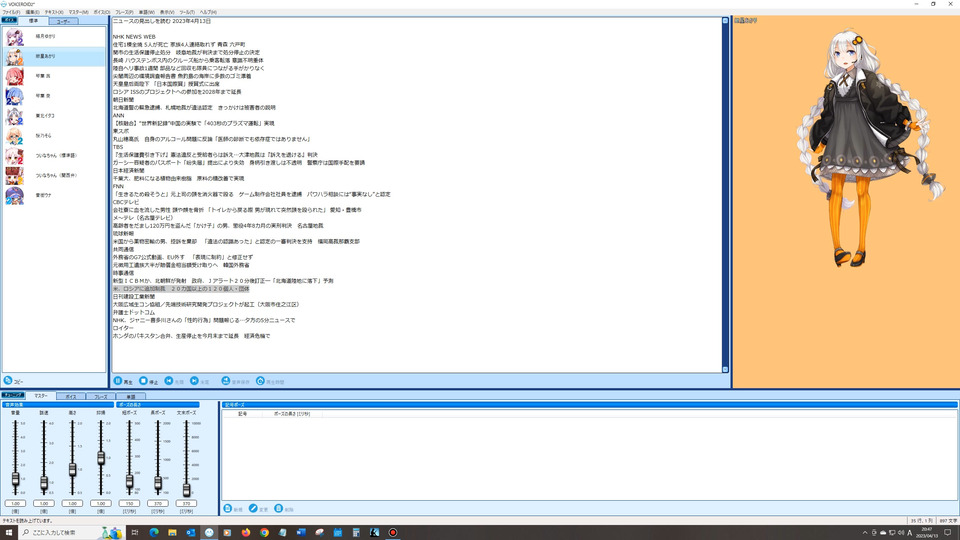
Task: Open the テキスト menu
Action: click(x=54, y=12)
